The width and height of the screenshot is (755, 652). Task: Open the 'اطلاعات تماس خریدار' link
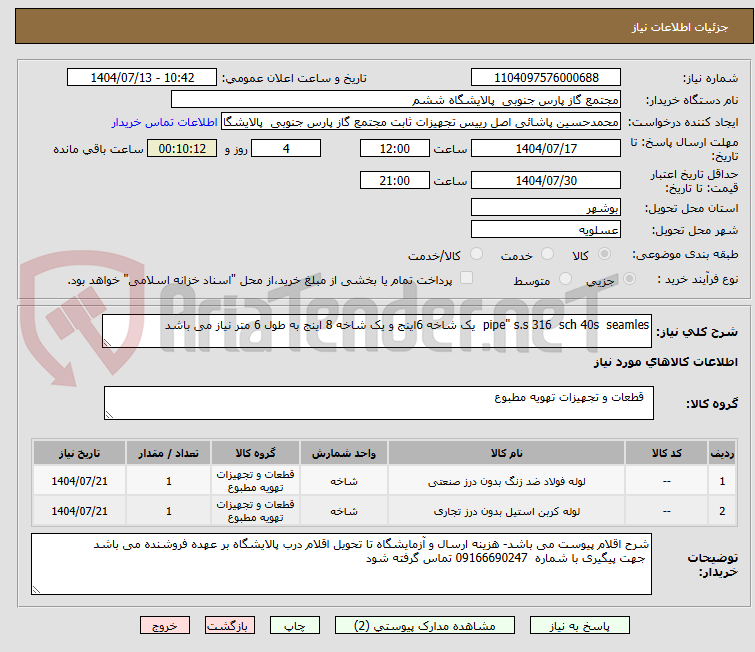coord(164,122)
